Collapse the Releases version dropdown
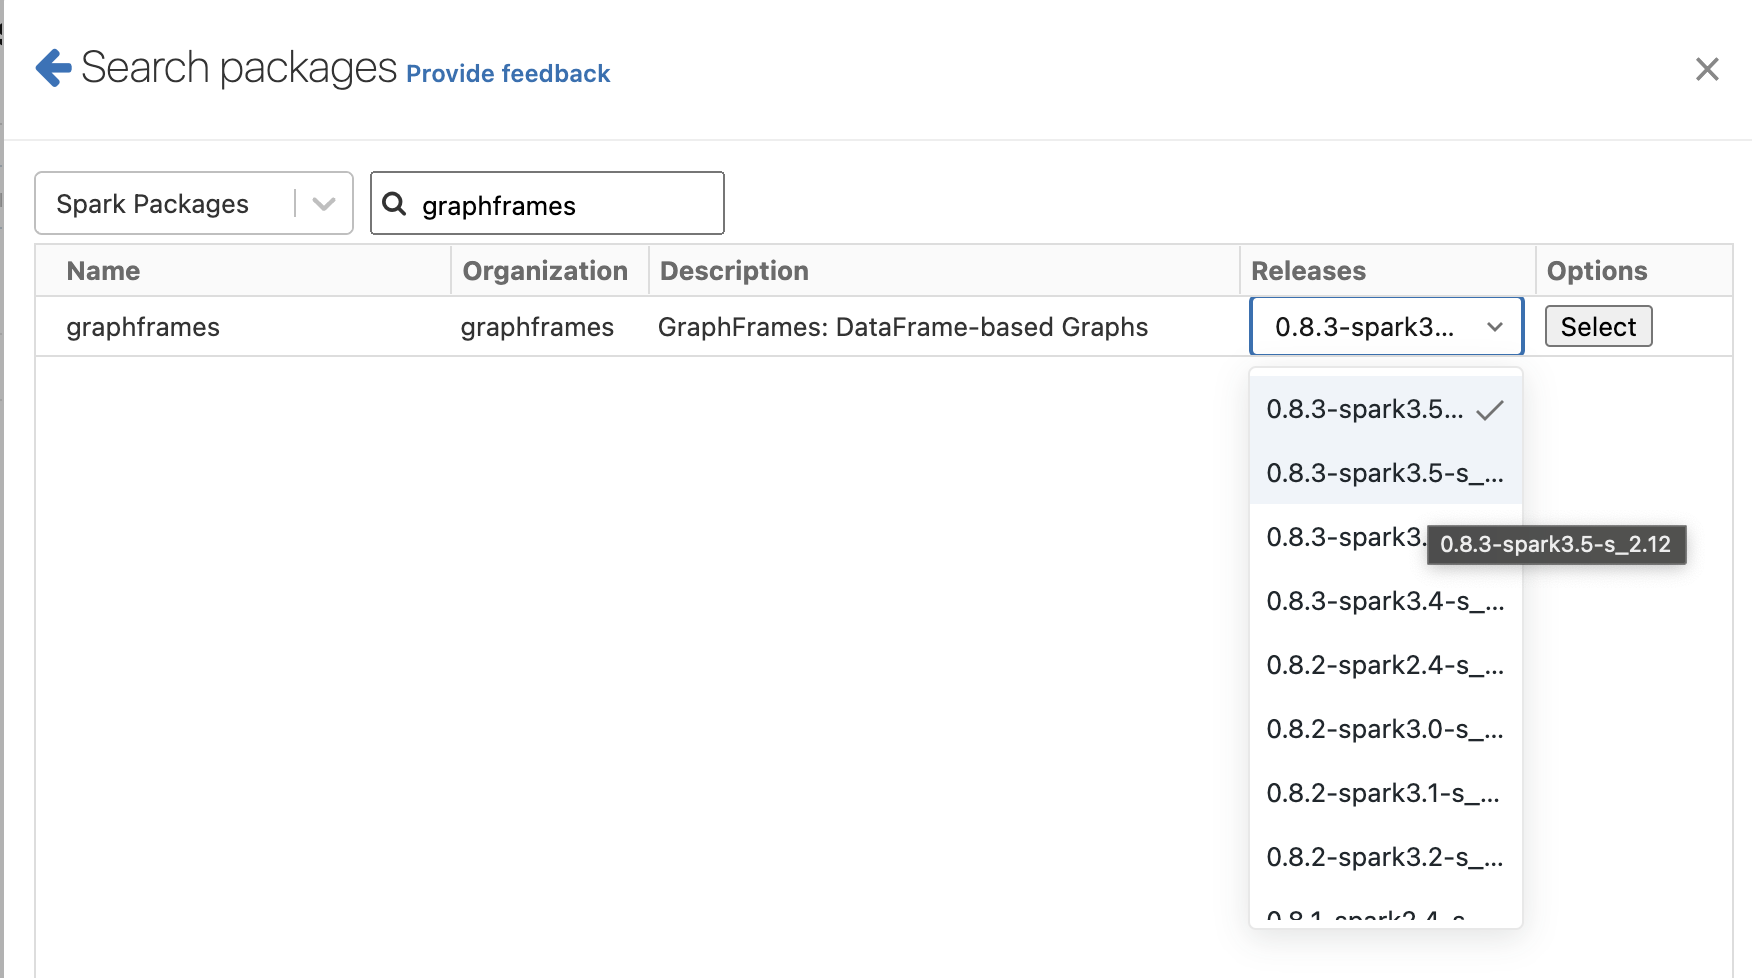The width and height of the screenshot is (1752, 978). (1494, 327)
